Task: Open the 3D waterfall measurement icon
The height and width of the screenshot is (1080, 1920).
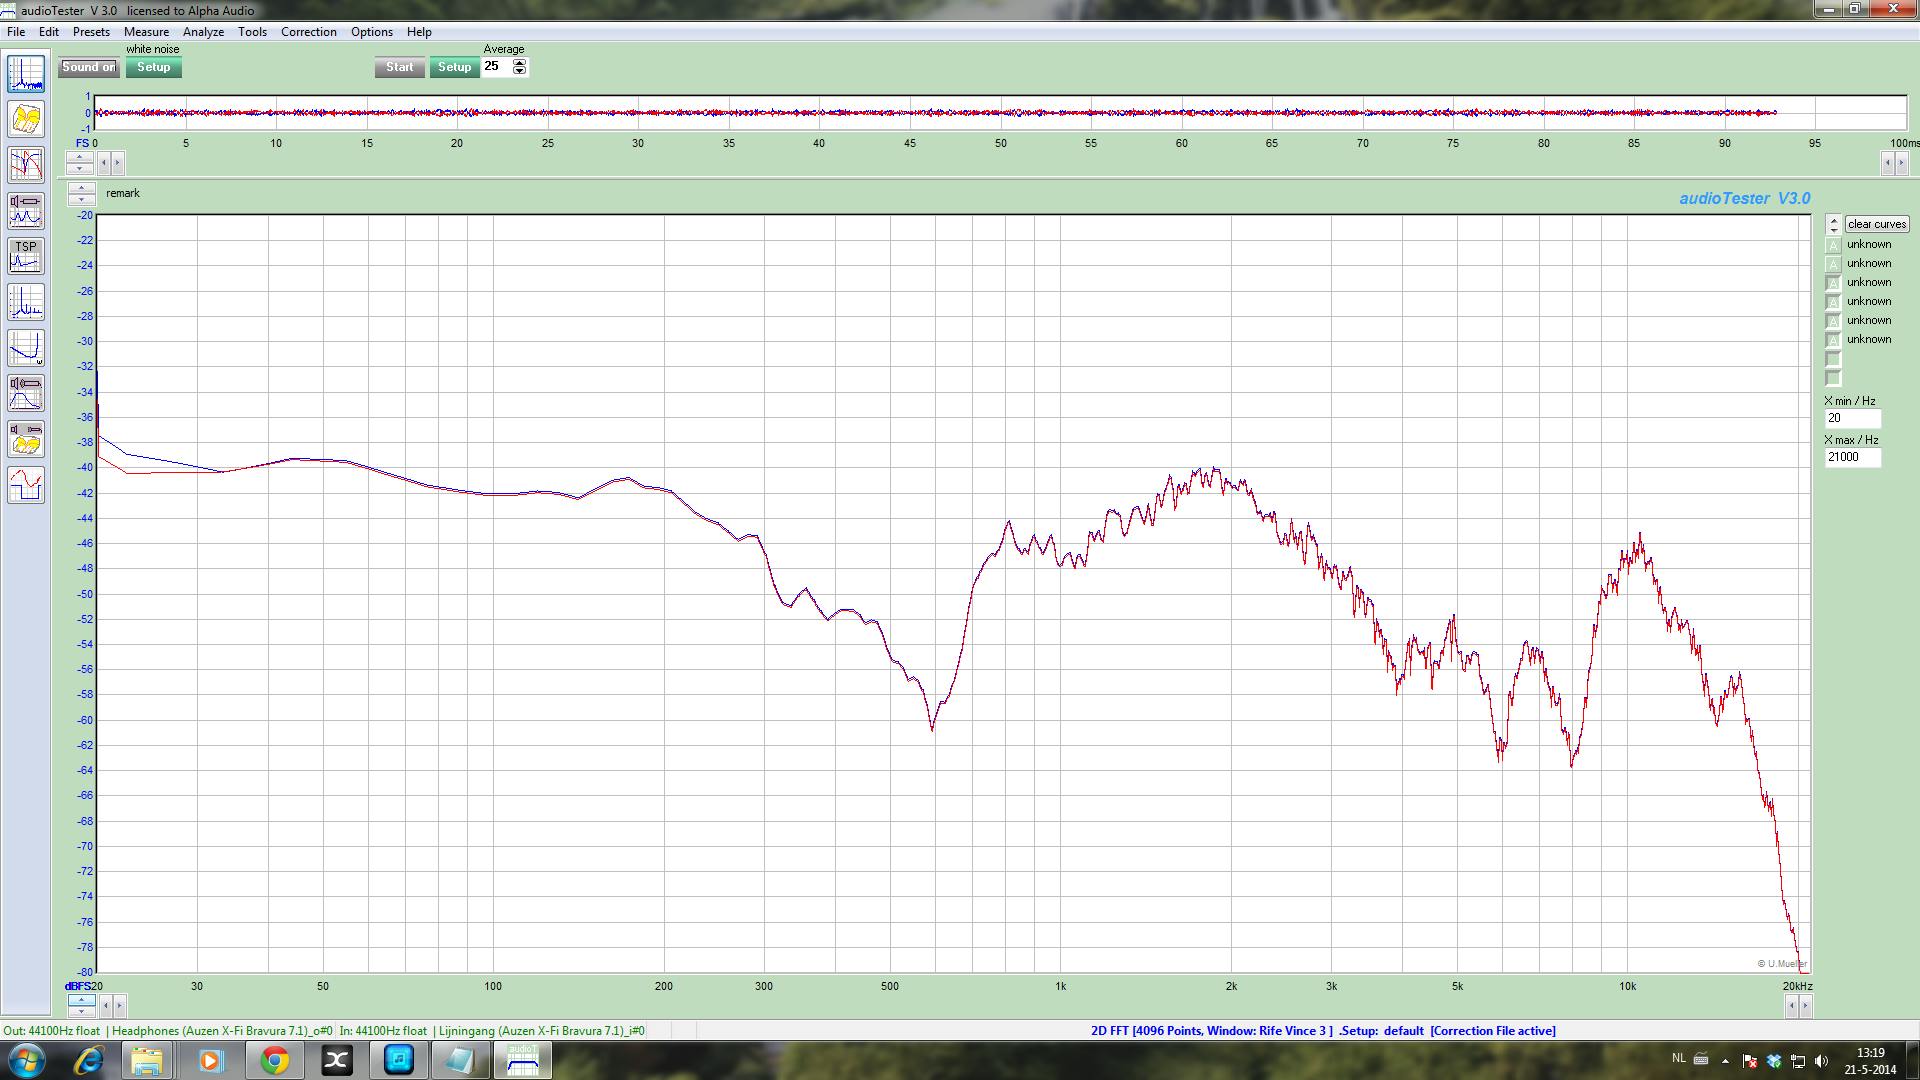Action: (26, 120)
